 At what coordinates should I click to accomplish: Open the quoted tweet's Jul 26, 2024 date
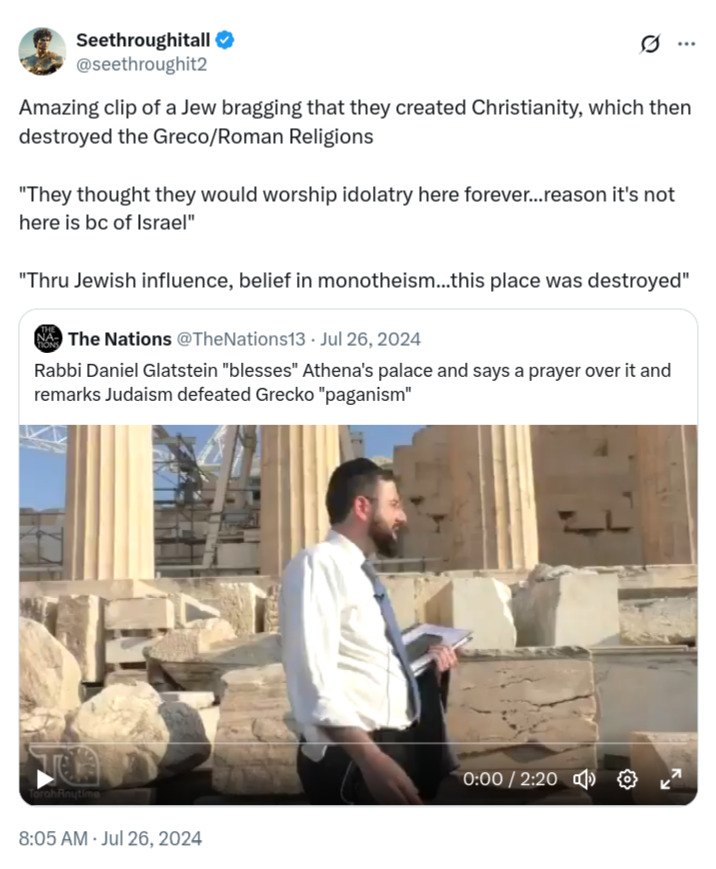coord(370,339)
